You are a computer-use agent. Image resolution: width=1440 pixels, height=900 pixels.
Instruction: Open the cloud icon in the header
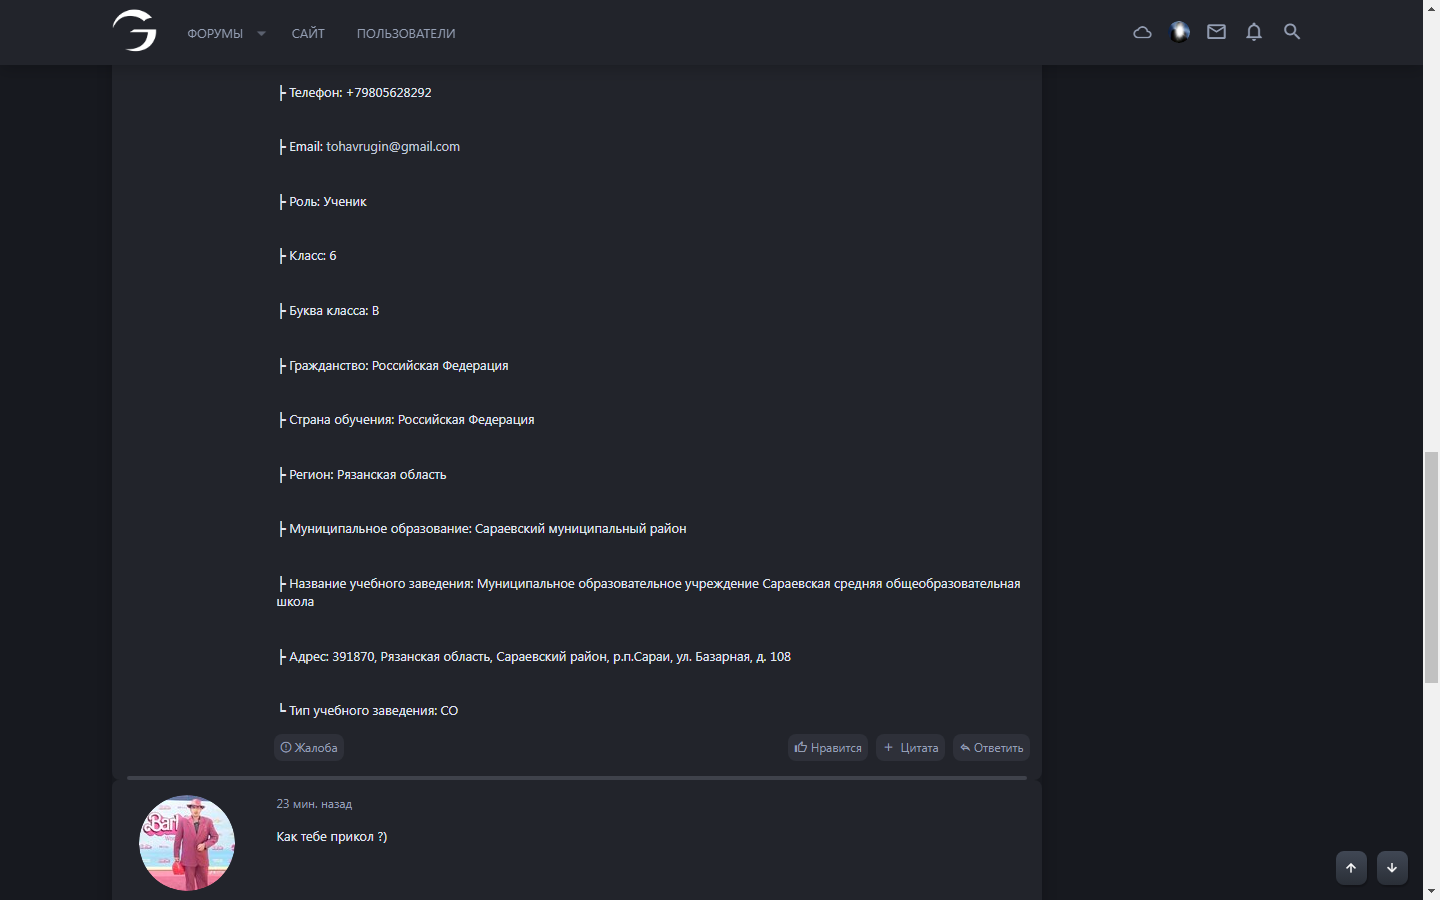[1142, 32]
